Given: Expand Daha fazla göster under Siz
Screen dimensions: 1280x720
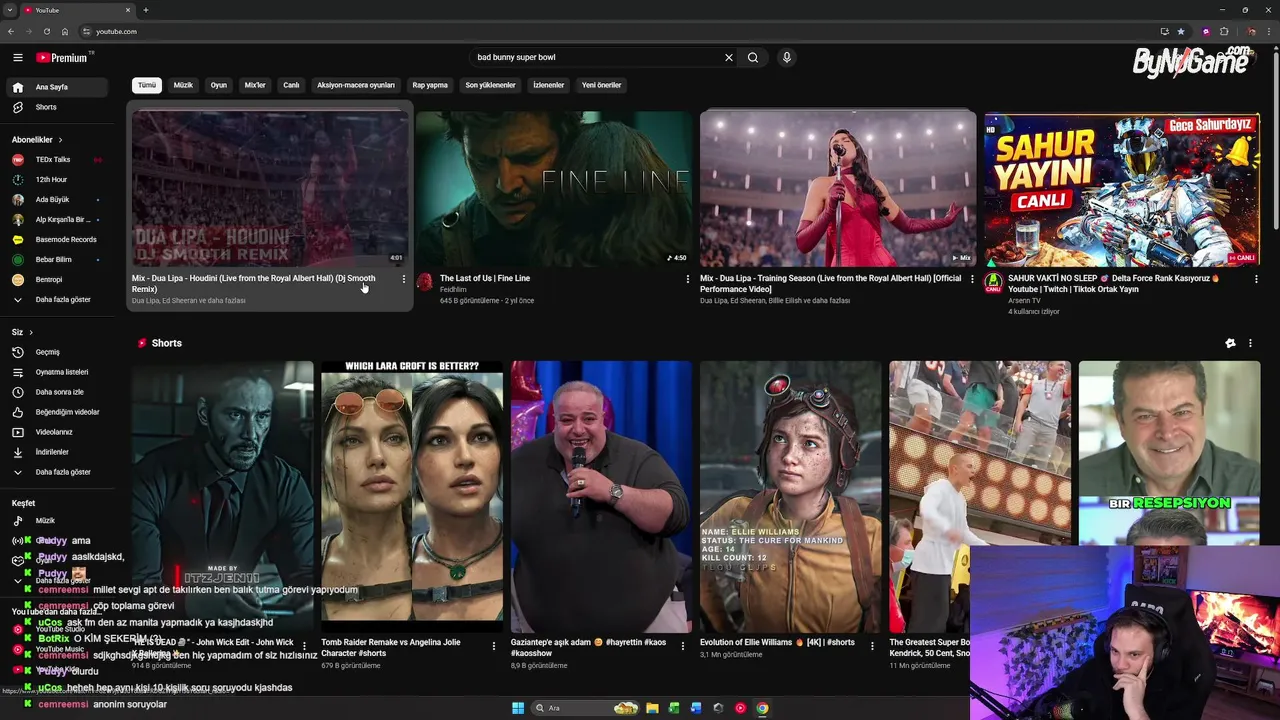Looking at the screenshot, I should pos(56,472).
